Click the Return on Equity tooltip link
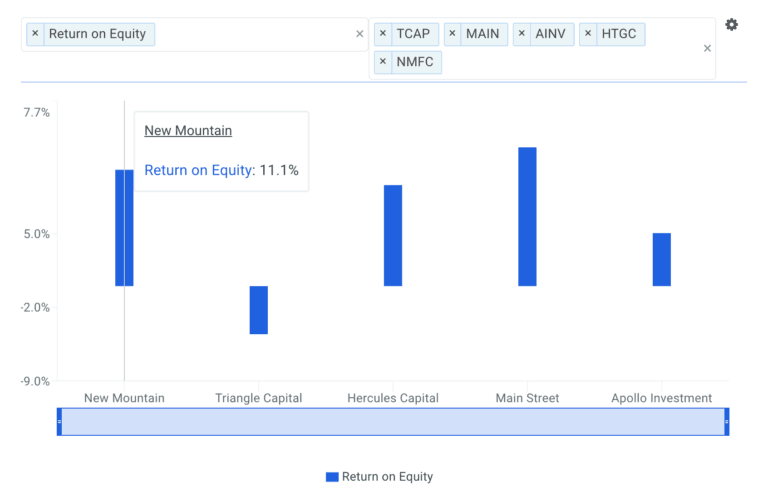 (x=199, y=171)
